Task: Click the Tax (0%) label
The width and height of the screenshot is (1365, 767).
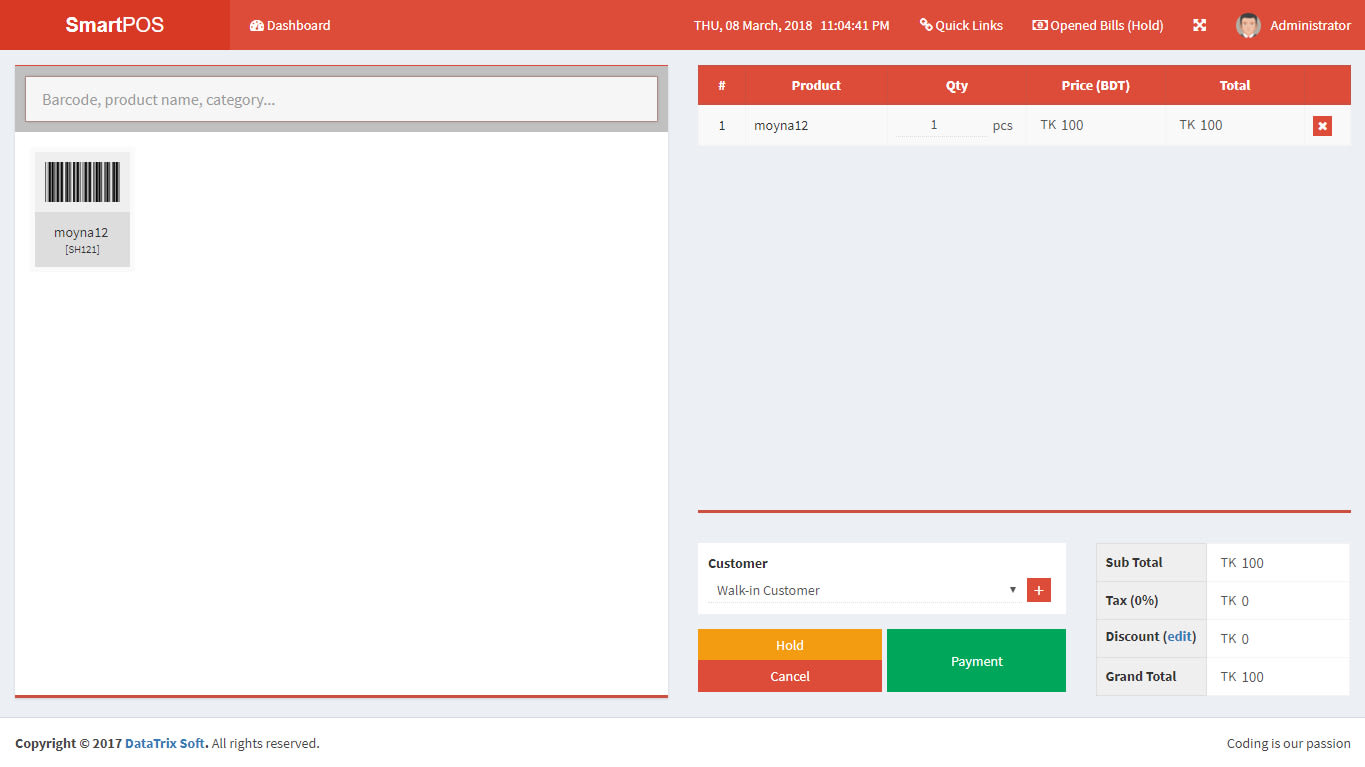Action: click(1131, 601)
